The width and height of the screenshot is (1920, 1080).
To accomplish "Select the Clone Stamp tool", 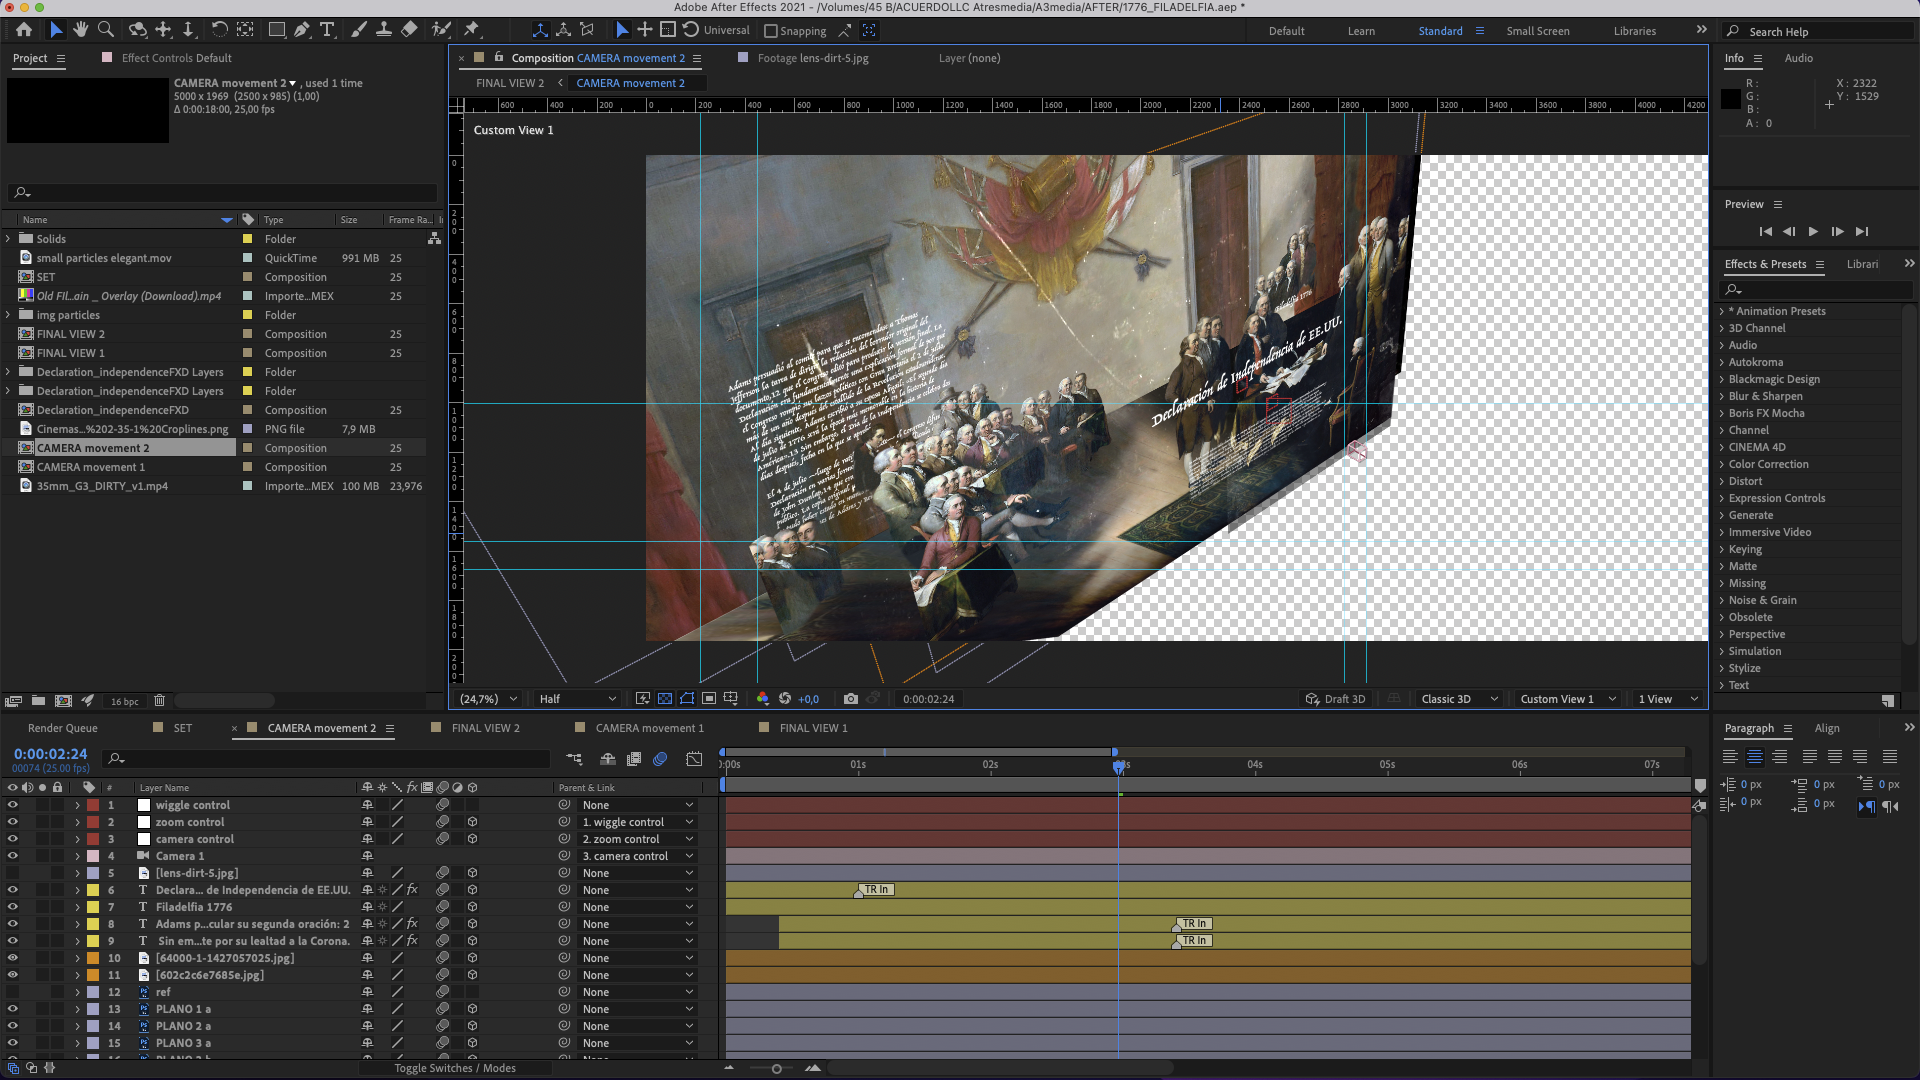I will tap(383, 30).
